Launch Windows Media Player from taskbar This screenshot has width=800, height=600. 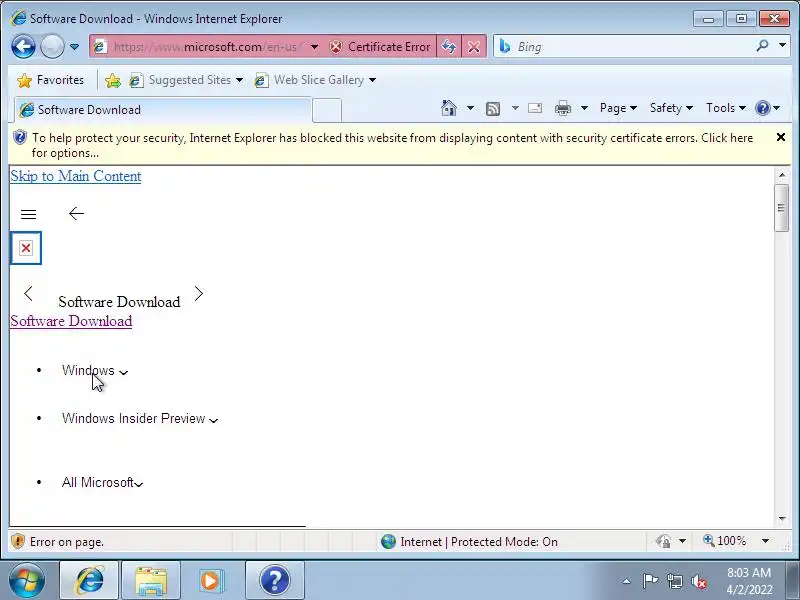click(211, 581)
